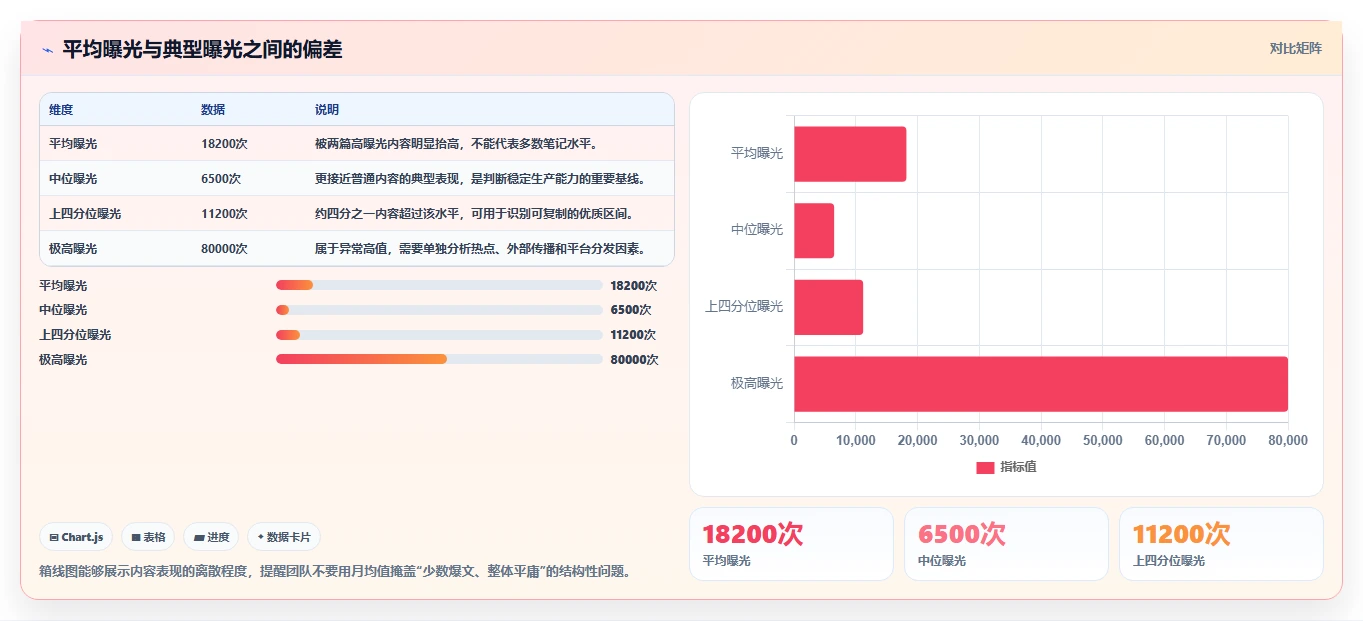Screen dimensions: 1363x621
Task: Click the 40,000 axis tick label
Action: [1041, 440]
